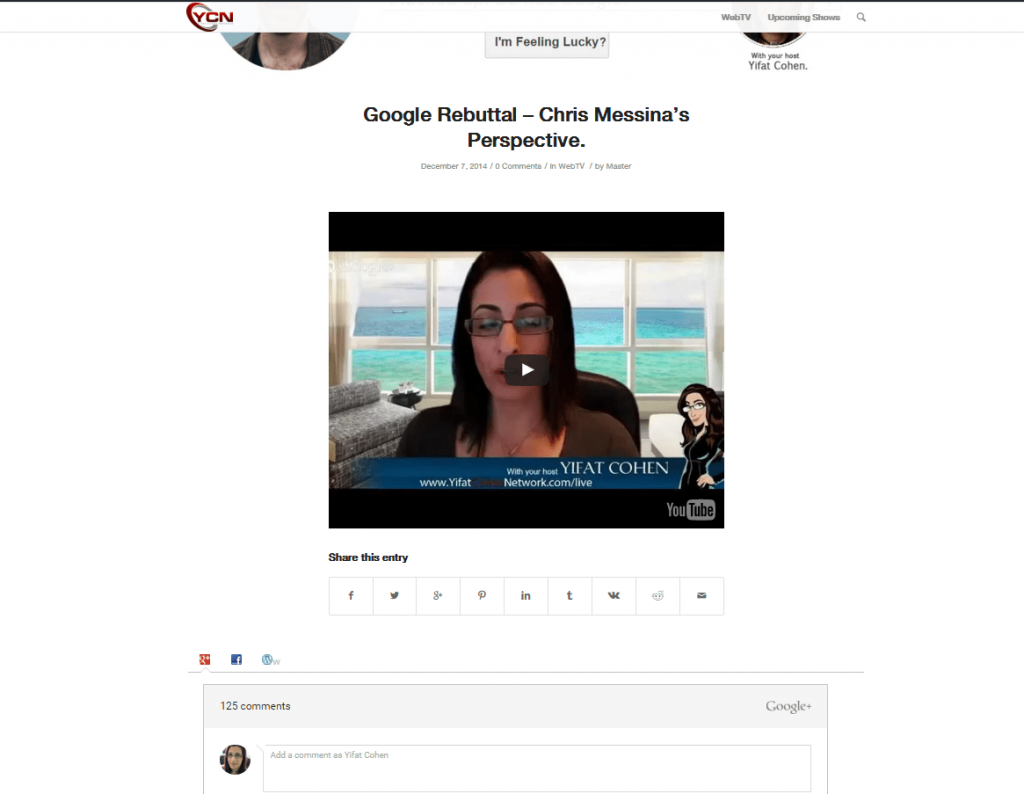
Task: Share this entry on LinkedIn
Action: point(526,596)
